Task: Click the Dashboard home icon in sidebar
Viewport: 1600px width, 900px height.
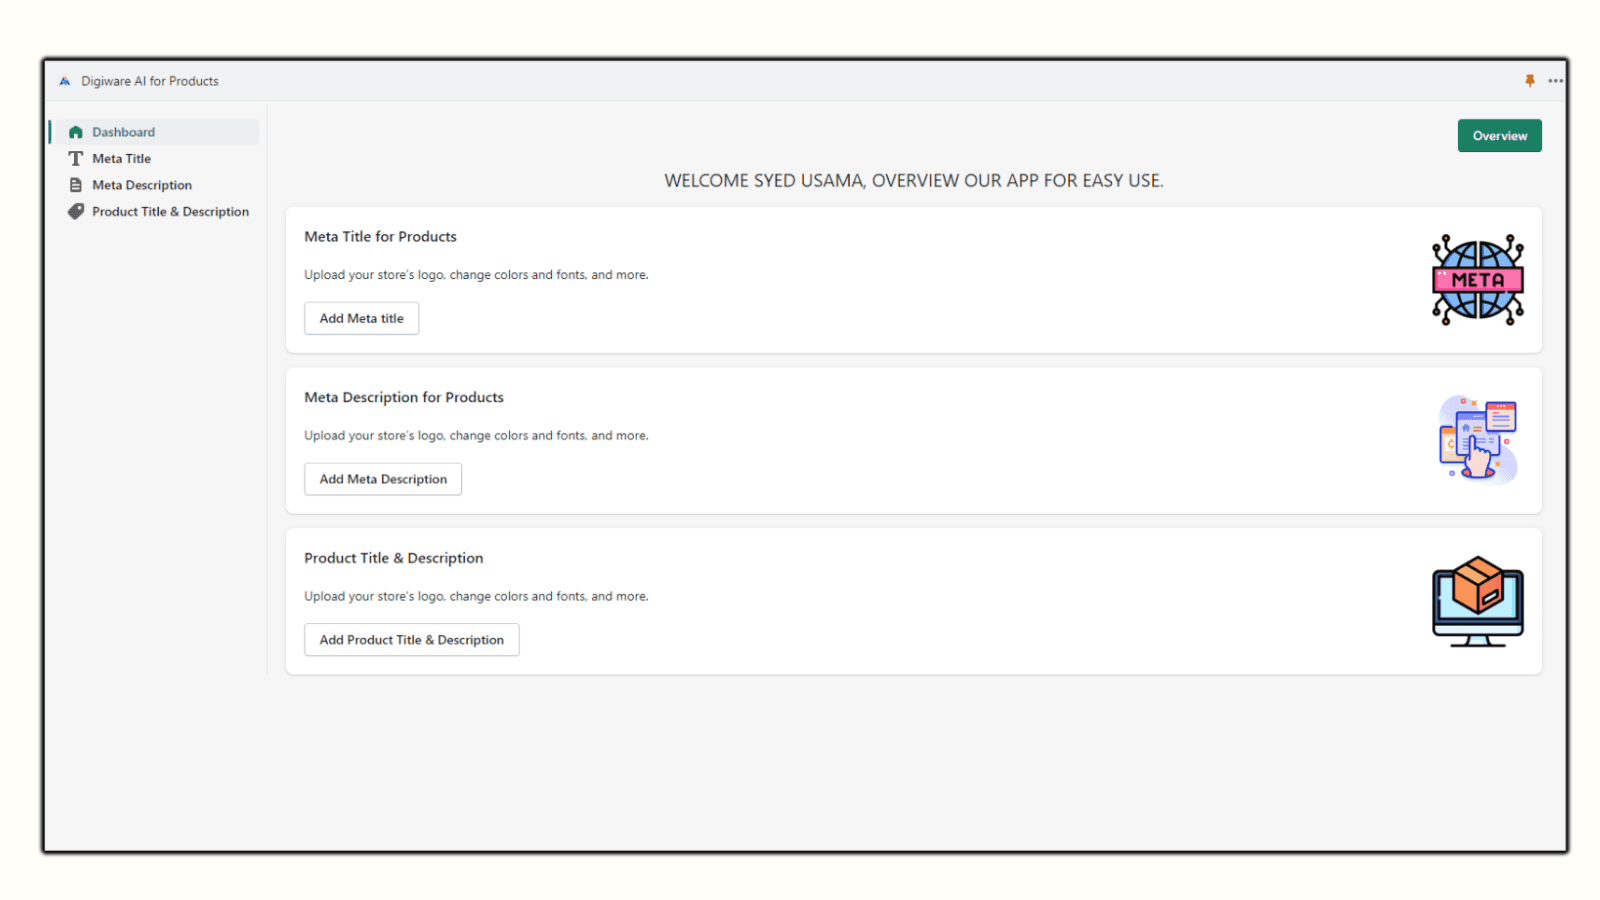Action: pos(75,132)
